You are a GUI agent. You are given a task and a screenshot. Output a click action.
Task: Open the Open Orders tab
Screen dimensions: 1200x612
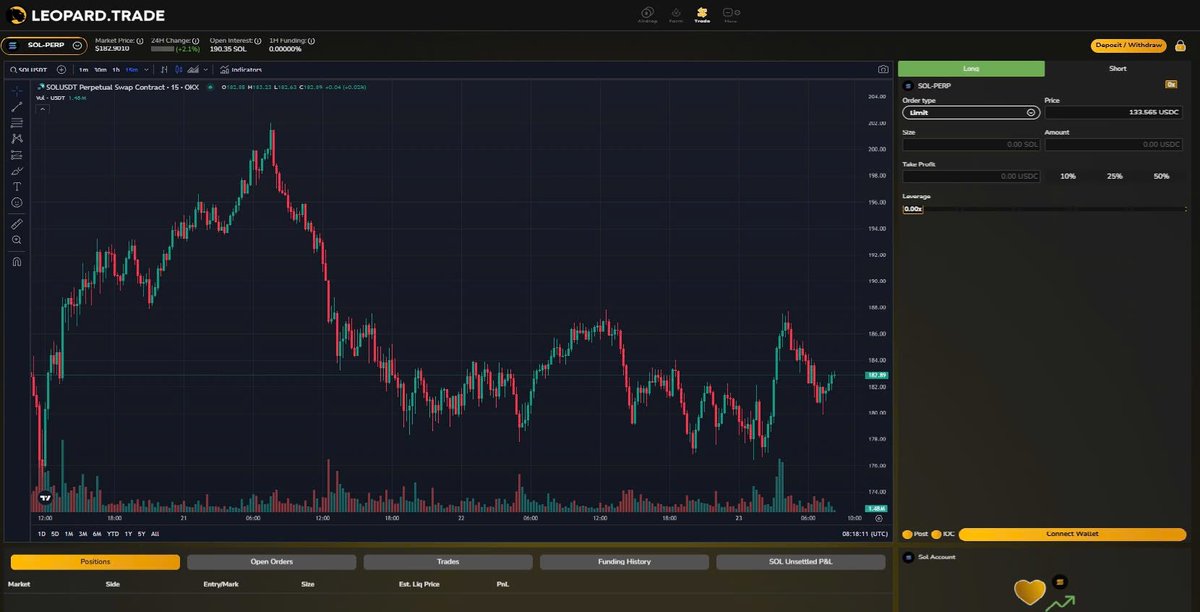click(272, 562)
